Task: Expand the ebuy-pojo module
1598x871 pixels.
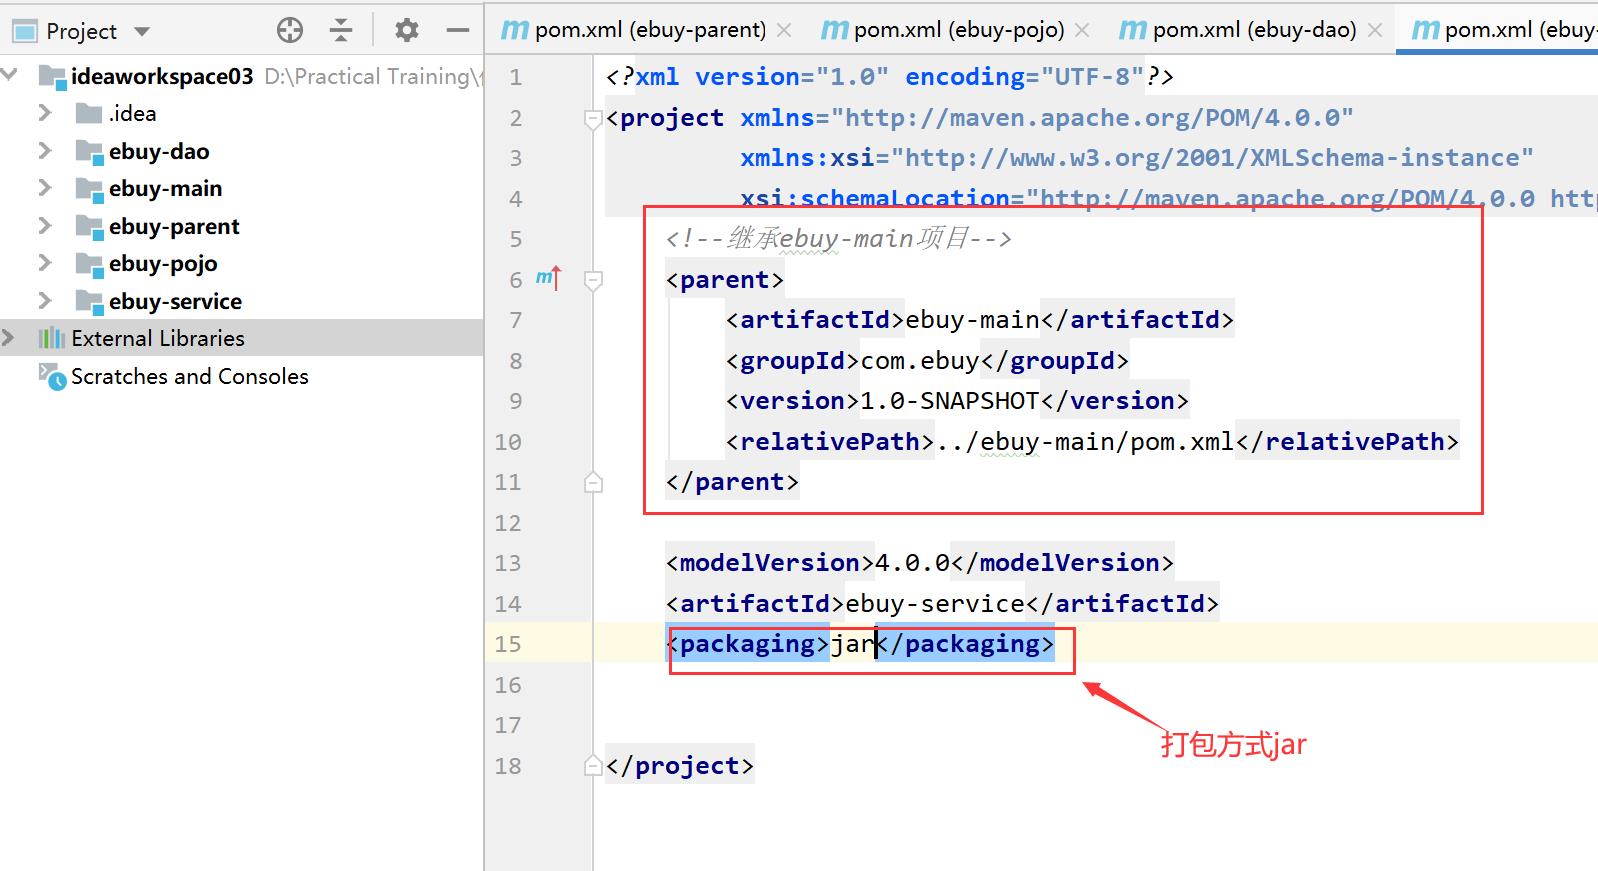Action: [x=44, y=263]
